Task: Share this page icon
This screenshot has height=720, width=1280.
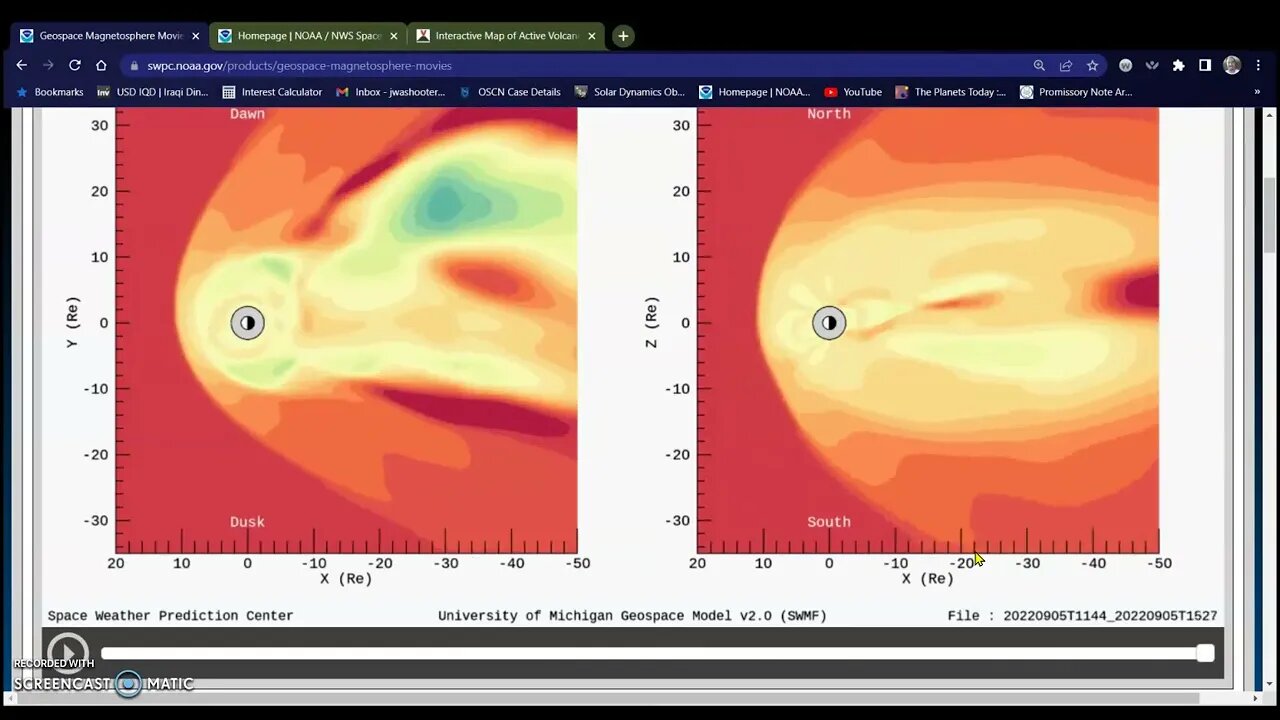Action: click(x=1066, y=65)
